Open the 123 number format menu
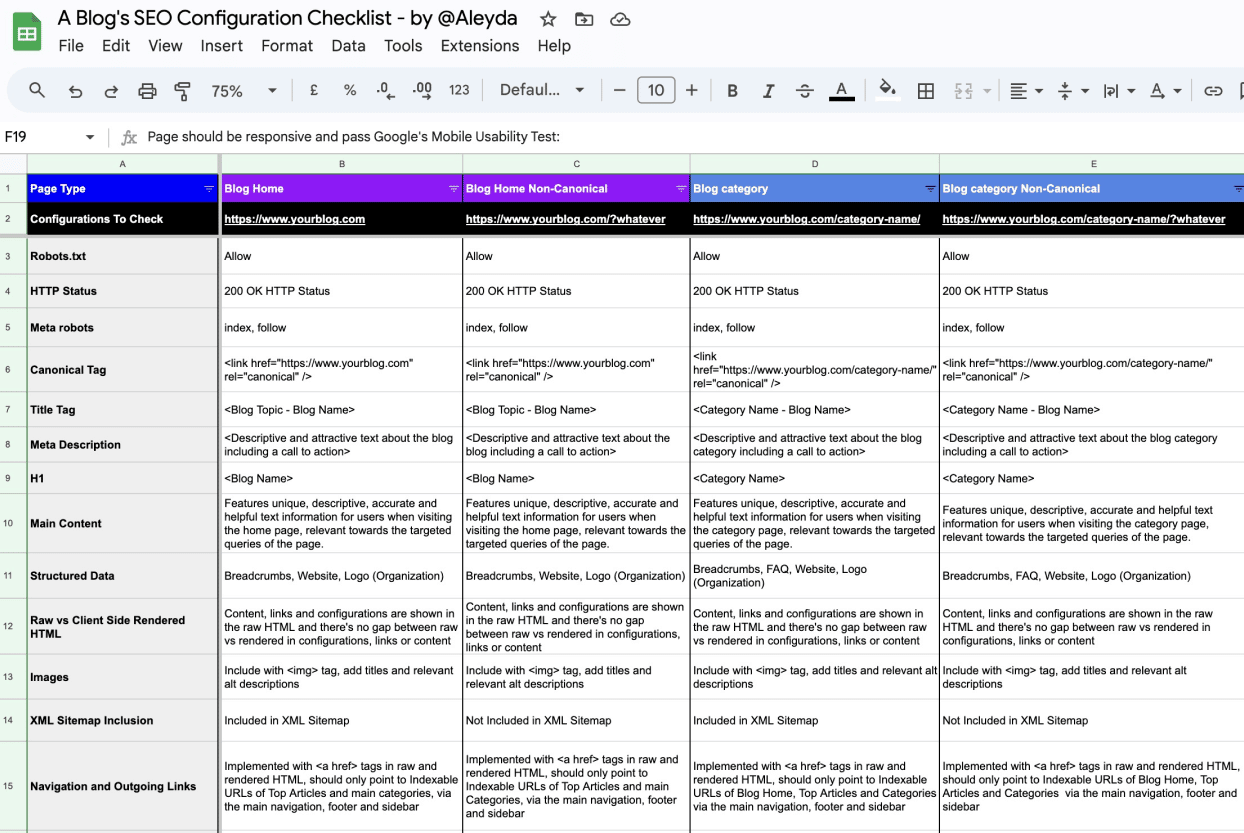The height and width of the screenshot is (833, 1244). point(459,90)
